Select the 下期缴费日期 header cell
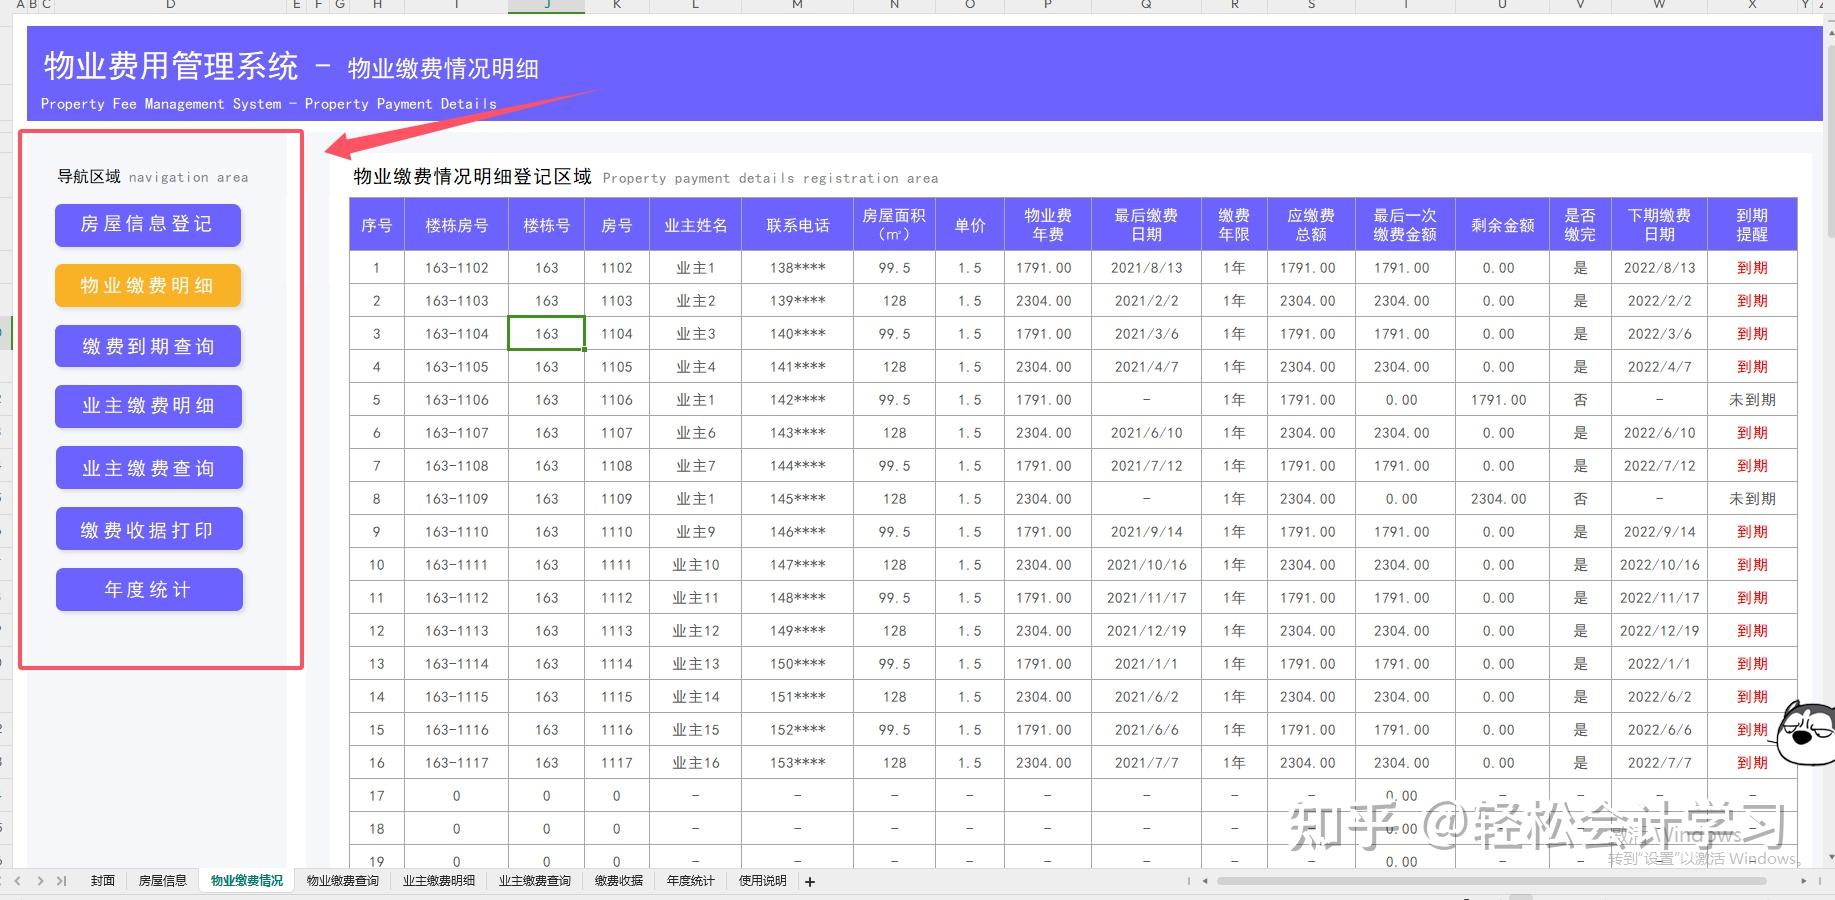1835x900 pixels. point(1659,225)
